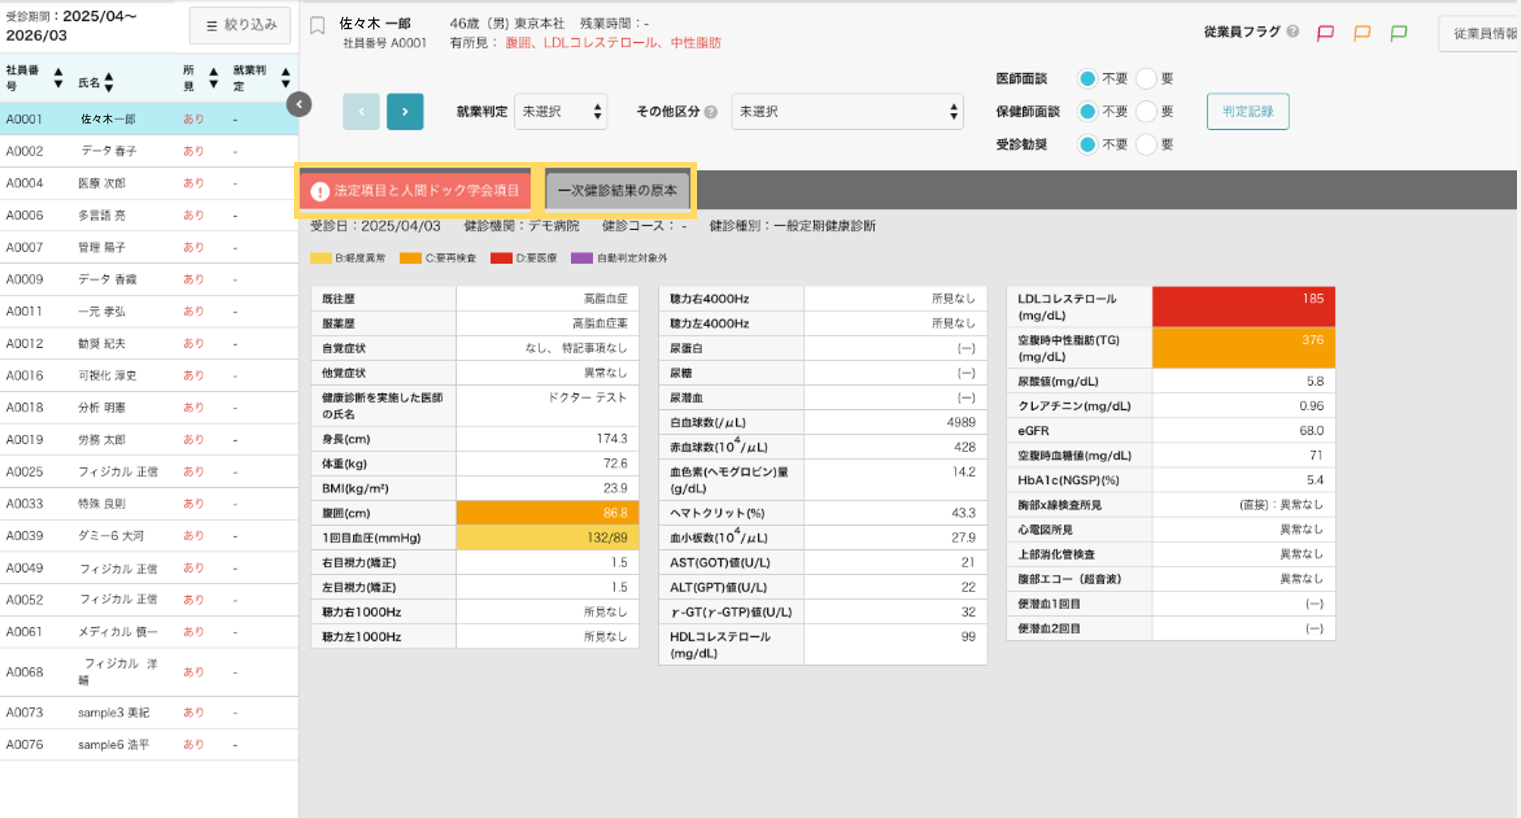This screenshot has height=818, width=1521.
Task: Select employee row A0068
Action: coord(149,671)
